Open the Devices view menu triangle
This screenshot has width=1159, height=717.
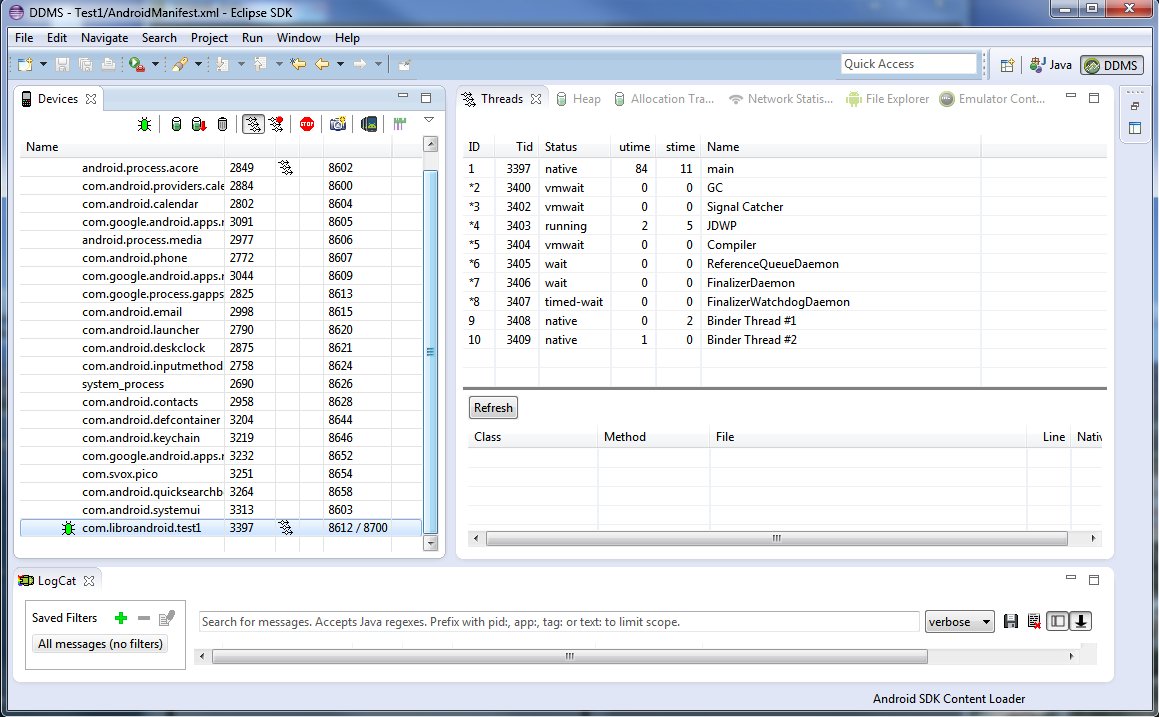coord(429,120)
